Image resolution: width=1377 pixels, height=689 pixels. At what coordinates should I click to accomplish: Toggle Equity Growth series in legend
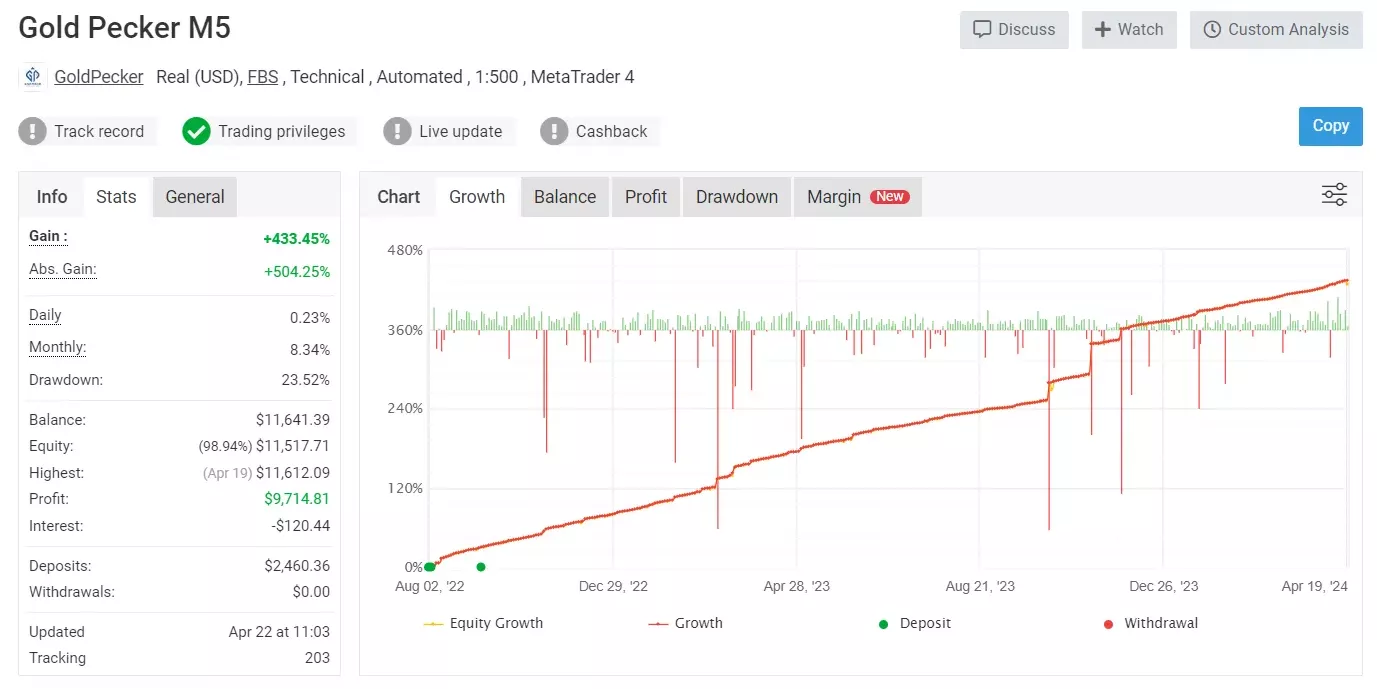484,623
